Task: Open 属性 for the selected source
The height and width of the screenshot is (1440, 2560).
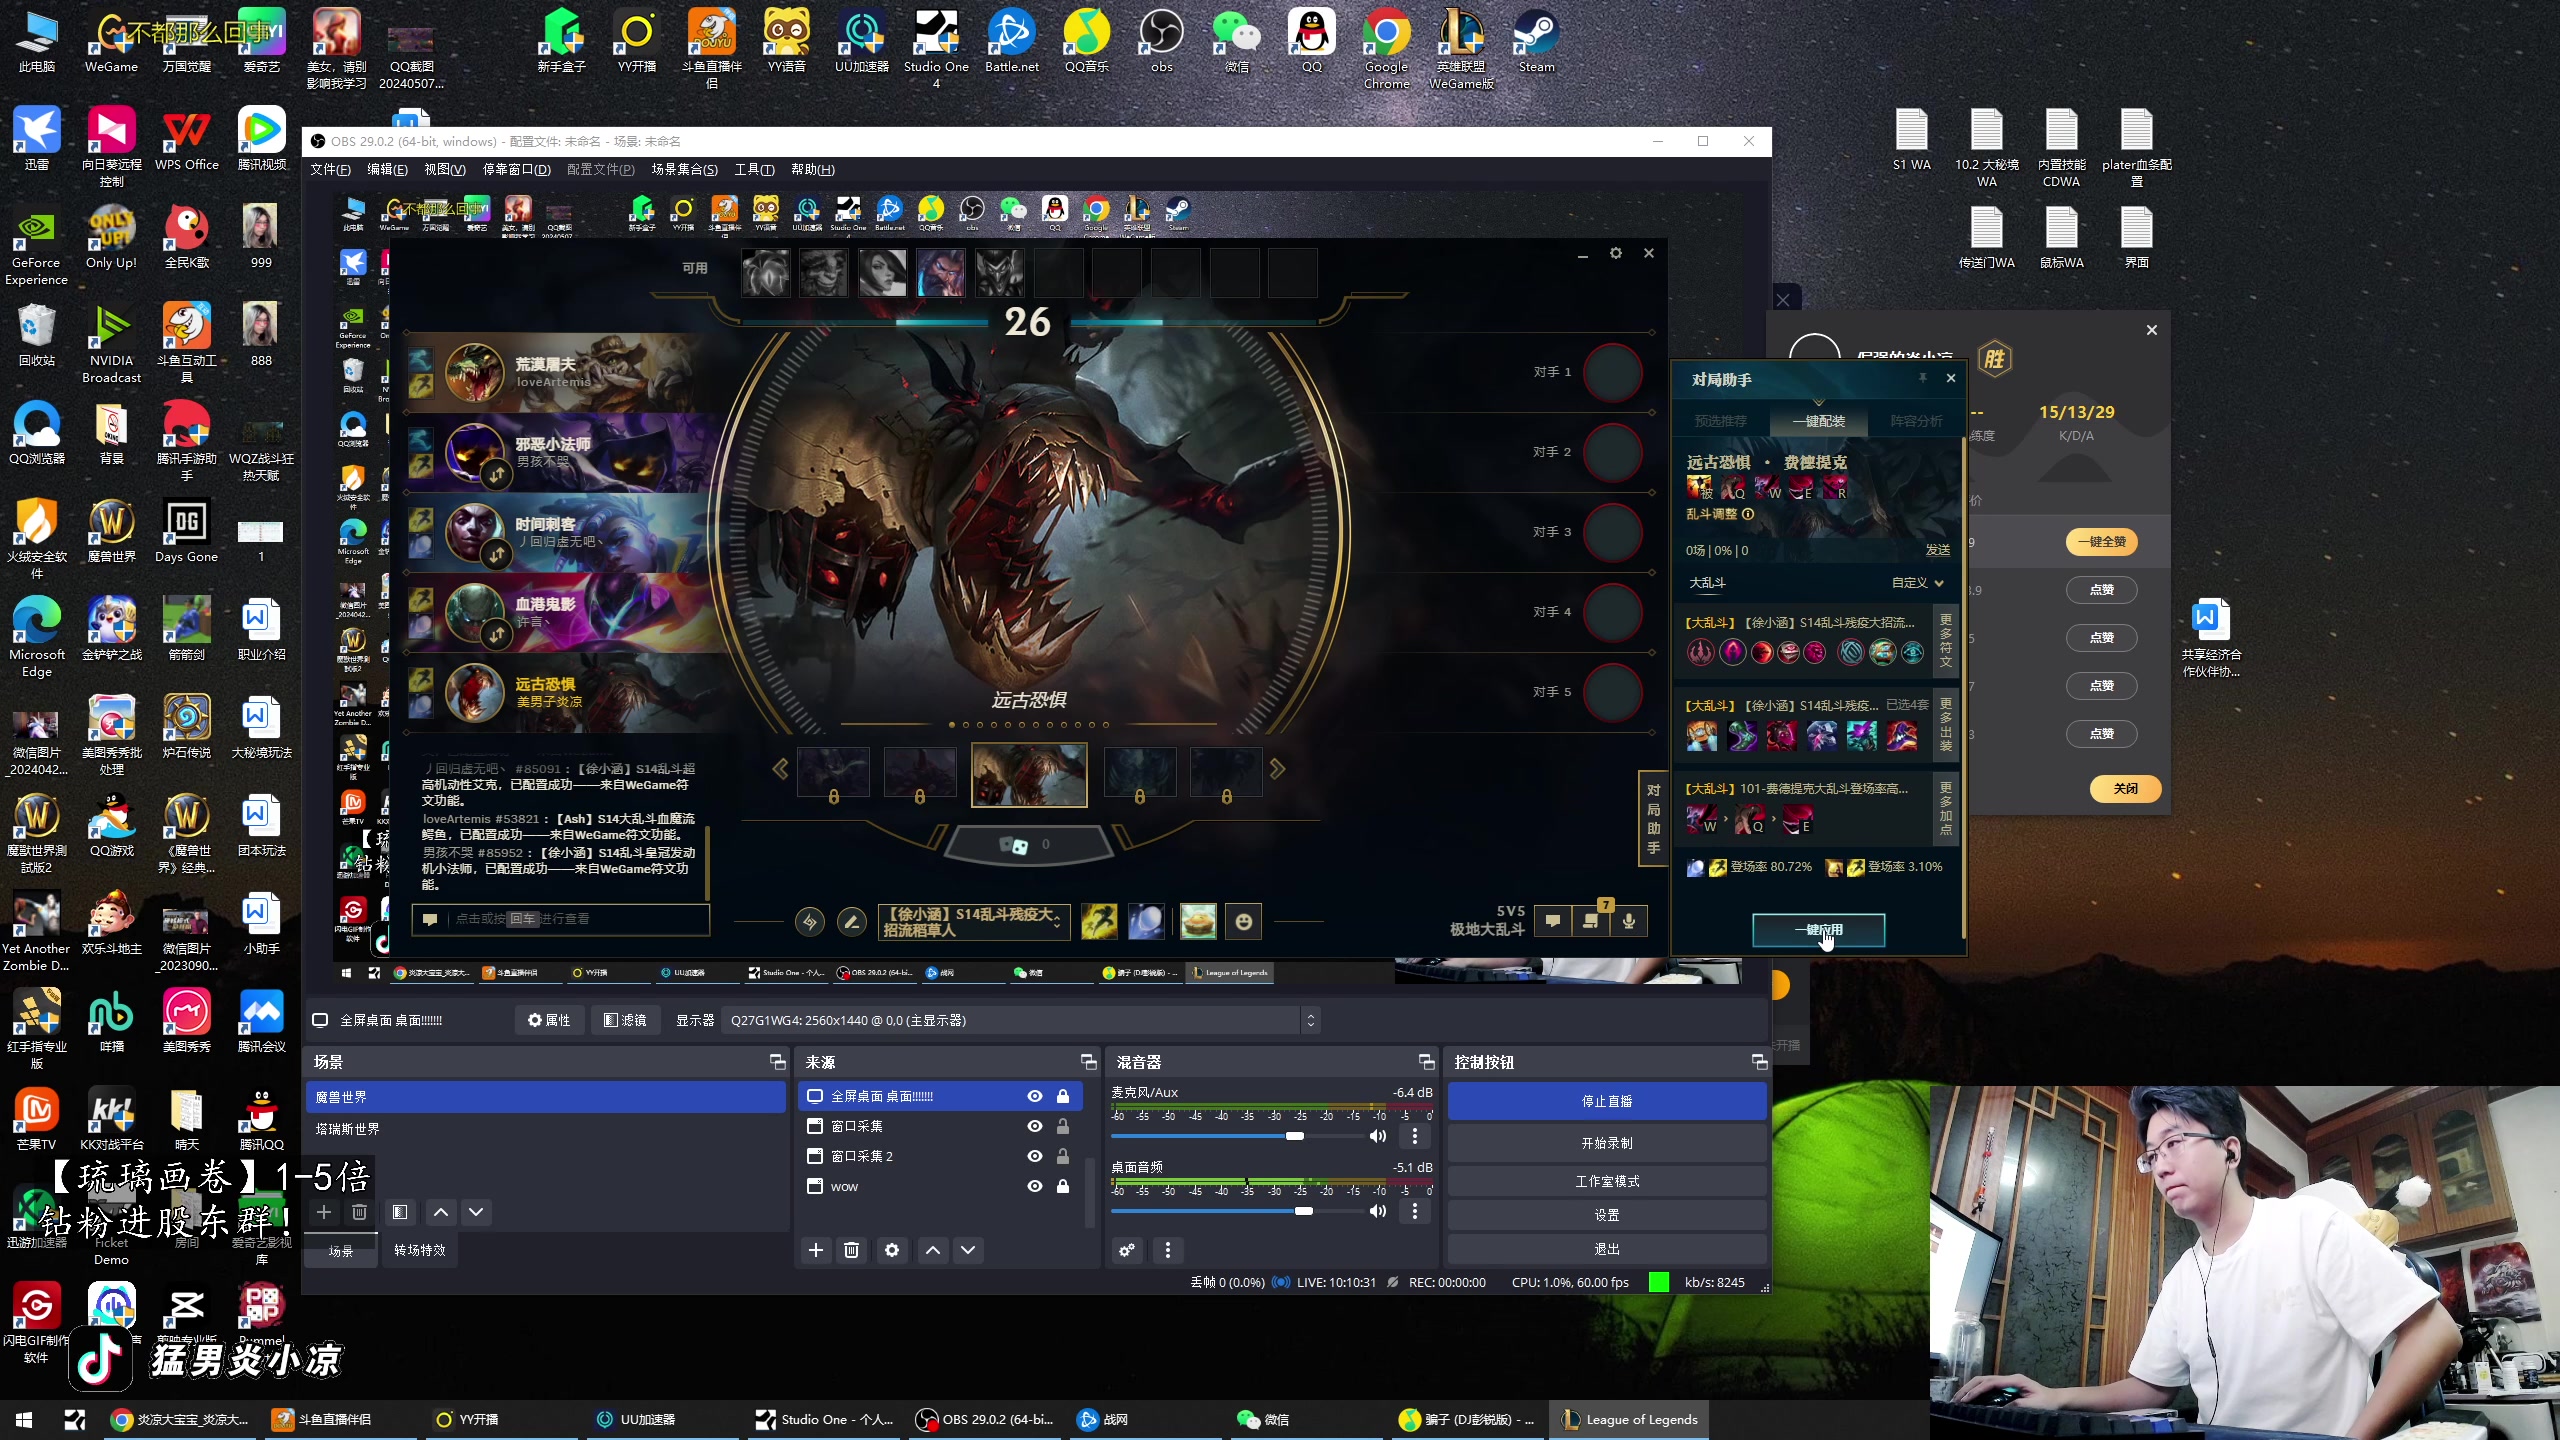Action: (x=549, y=1020)
